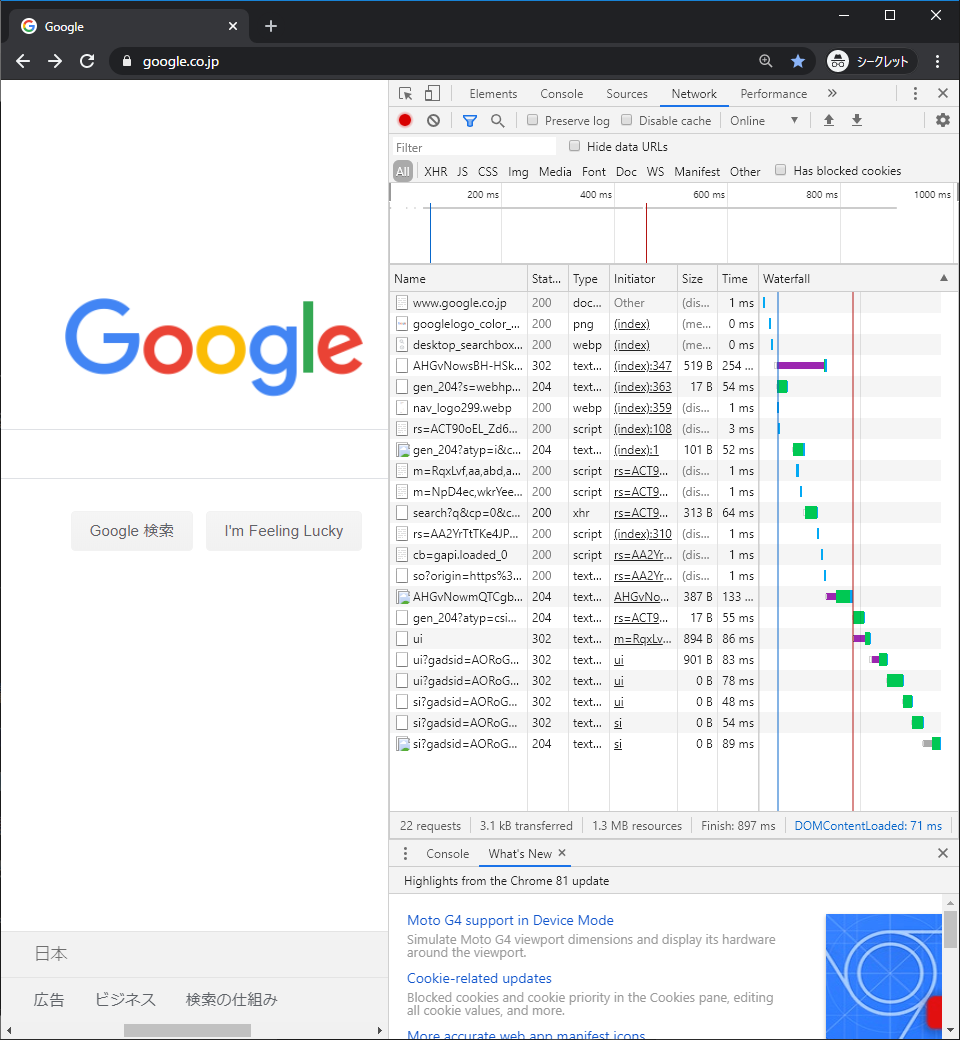The image size is (960, 1040).
Task: Switch to the Sources tab
Action: (x=627, y=94)
